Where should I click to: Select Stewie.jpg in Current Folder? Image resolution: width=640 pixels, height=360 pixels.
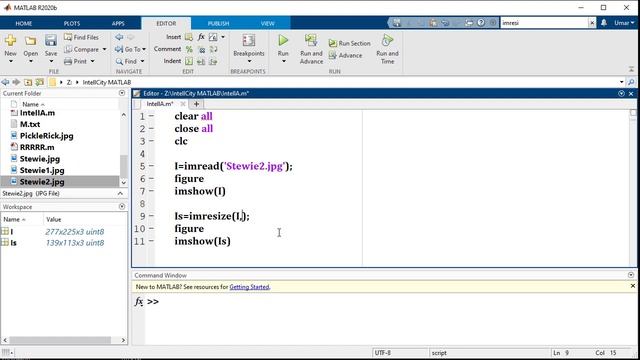point(40,159)
